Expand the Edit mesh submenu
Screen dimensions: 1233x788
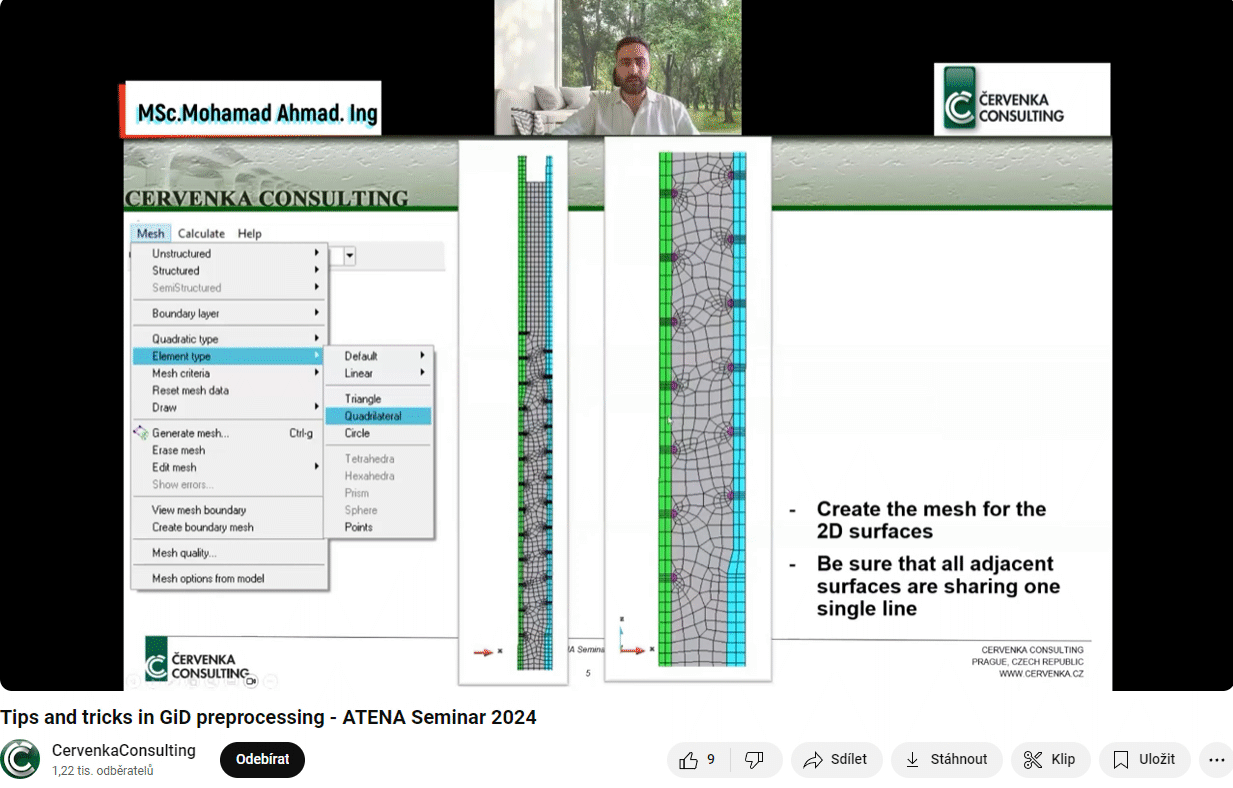coord(230,467)
